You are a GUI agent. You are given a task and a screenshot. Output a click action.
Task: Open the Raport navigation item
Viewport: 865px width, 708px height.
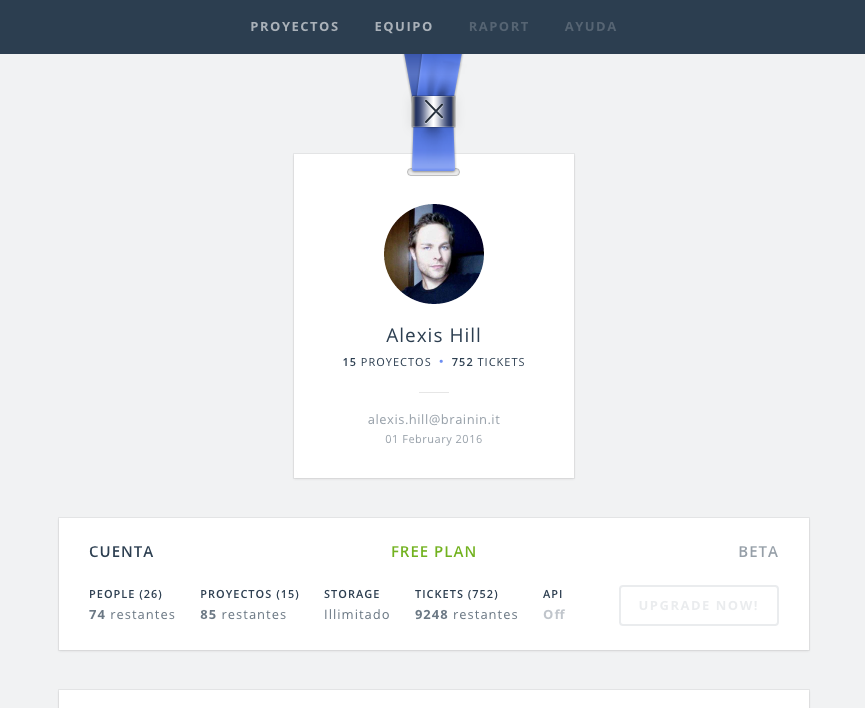(499, 27)
